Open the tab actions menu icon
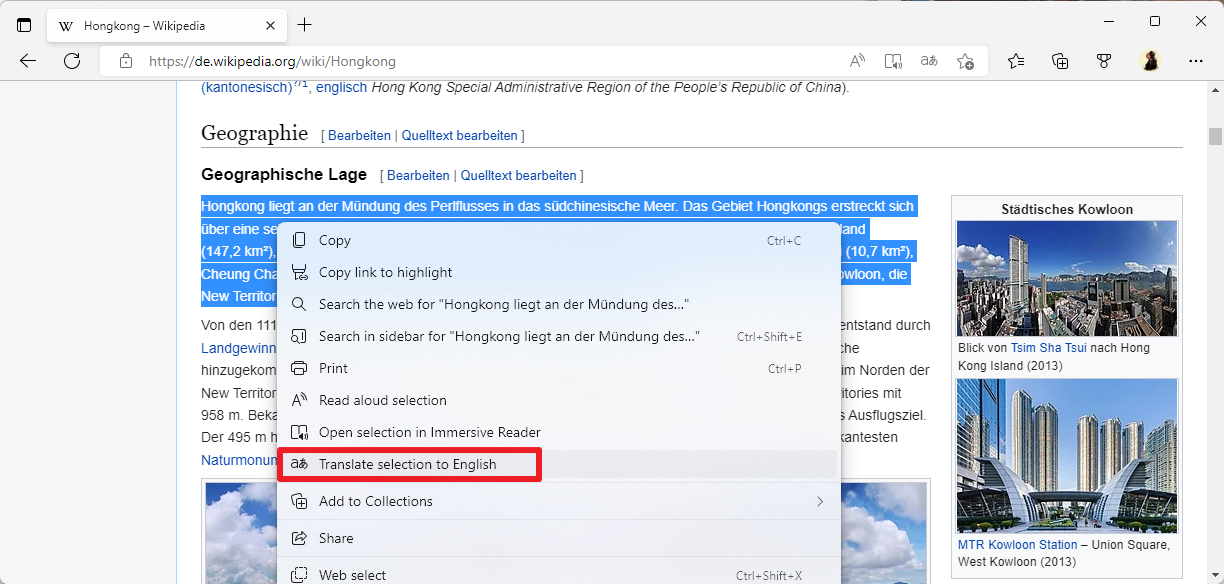Screen dimensions: 1224x584 (x=24, y=25)
